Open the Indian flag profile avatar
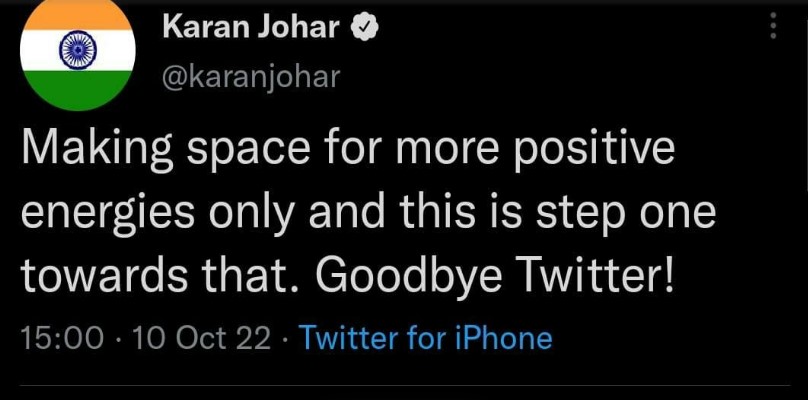 [x=77, y=50]
